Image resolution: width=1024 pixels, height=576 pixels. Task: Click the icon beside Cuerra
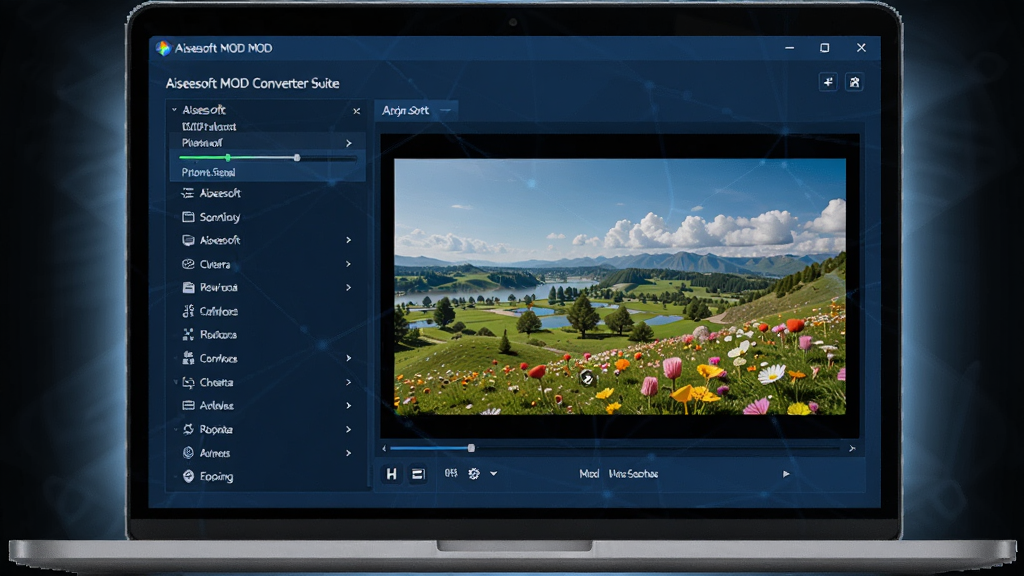point(188,264)
